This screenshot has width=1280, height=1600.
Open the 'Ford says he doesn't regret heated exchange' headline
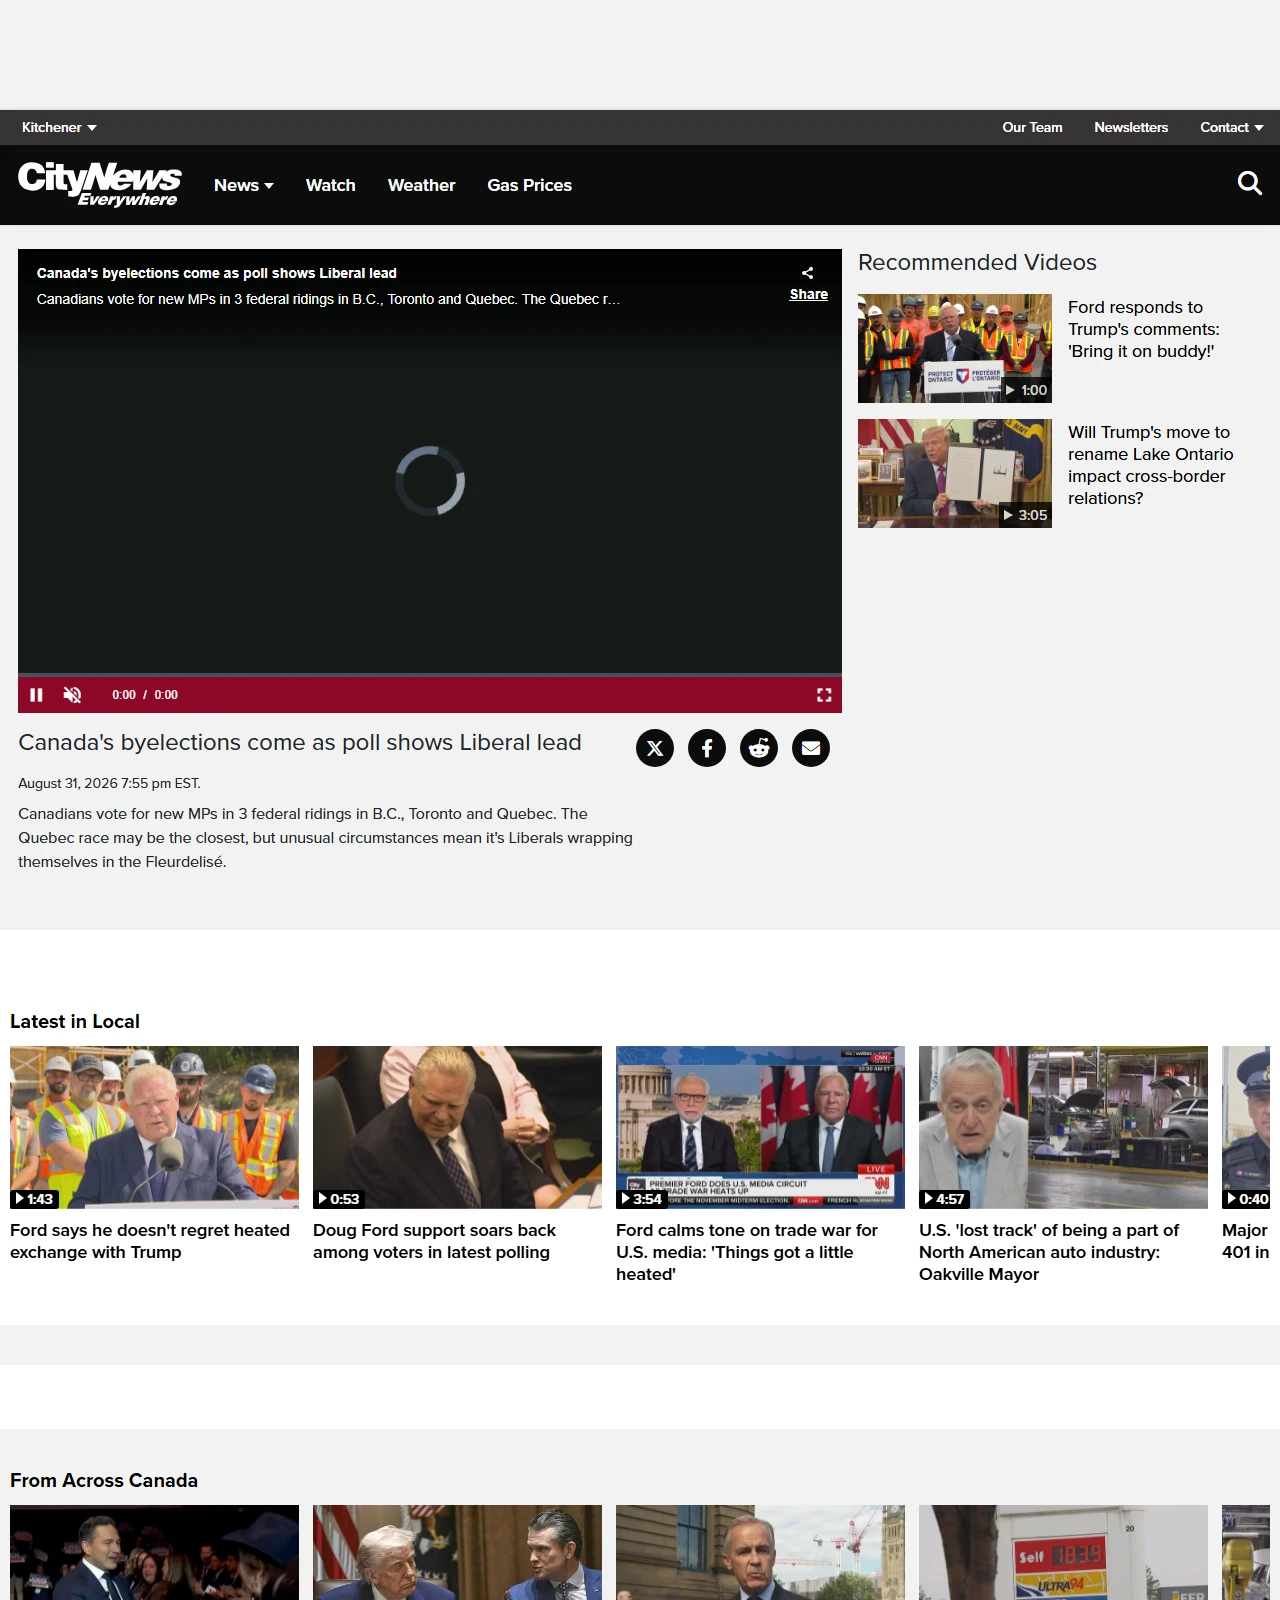click(150, 1241)
